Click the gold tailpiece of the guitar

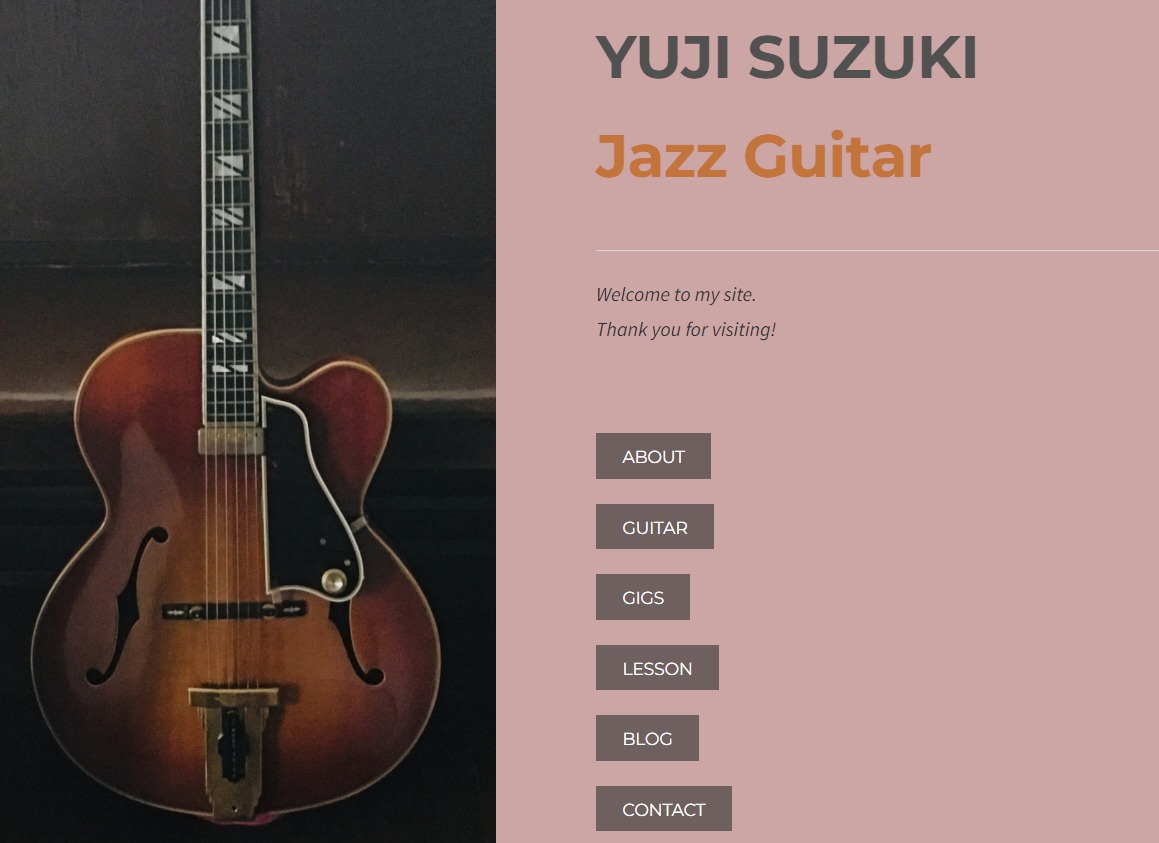(x=233, y=751)
